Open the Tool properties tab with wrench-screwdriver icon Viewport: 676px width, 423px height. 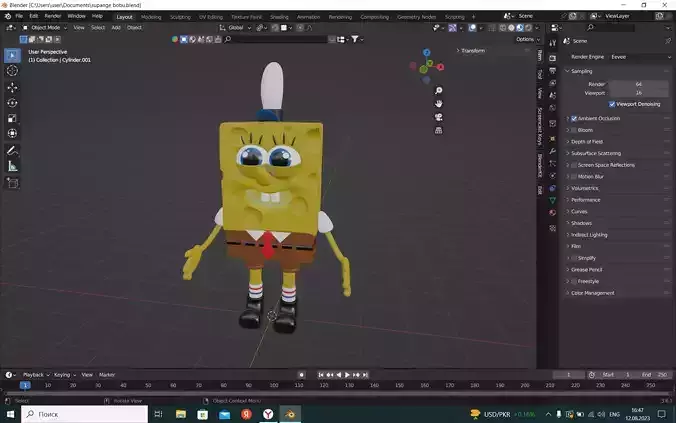coord(553,43)
